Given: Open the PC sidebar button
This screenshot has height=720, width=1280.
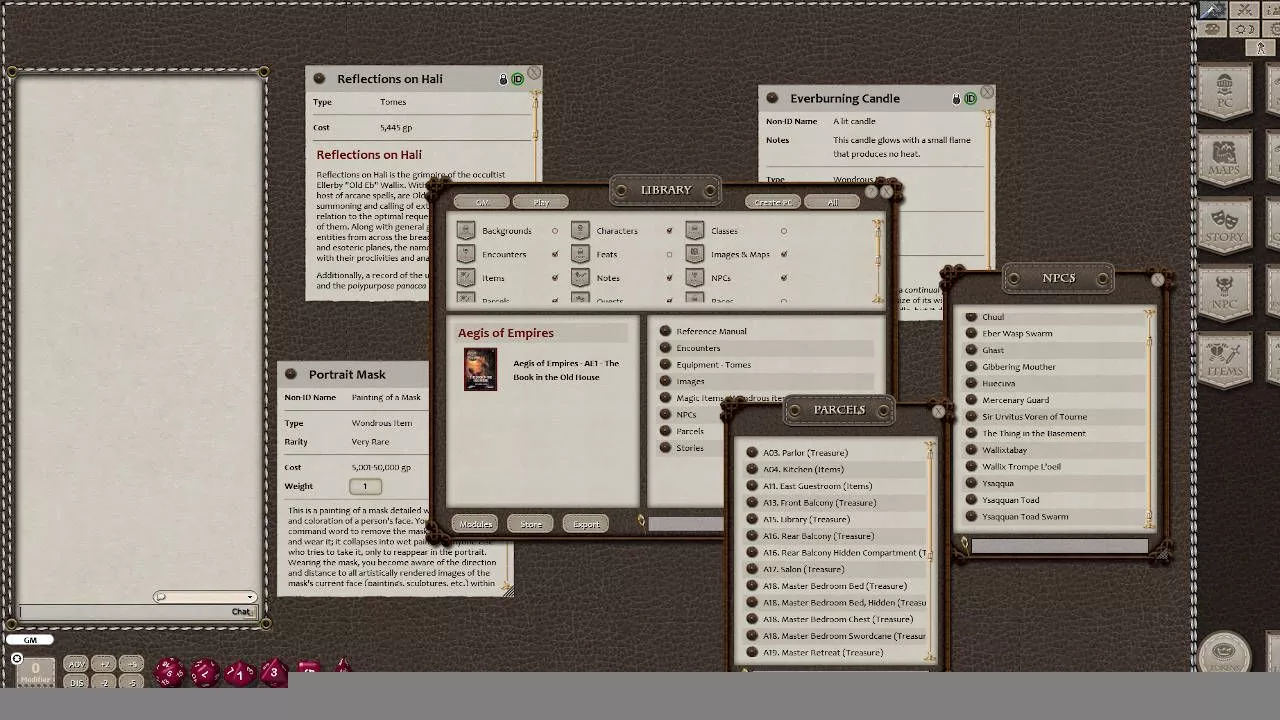Looking at the screenshot, I should pos(1224,92).
